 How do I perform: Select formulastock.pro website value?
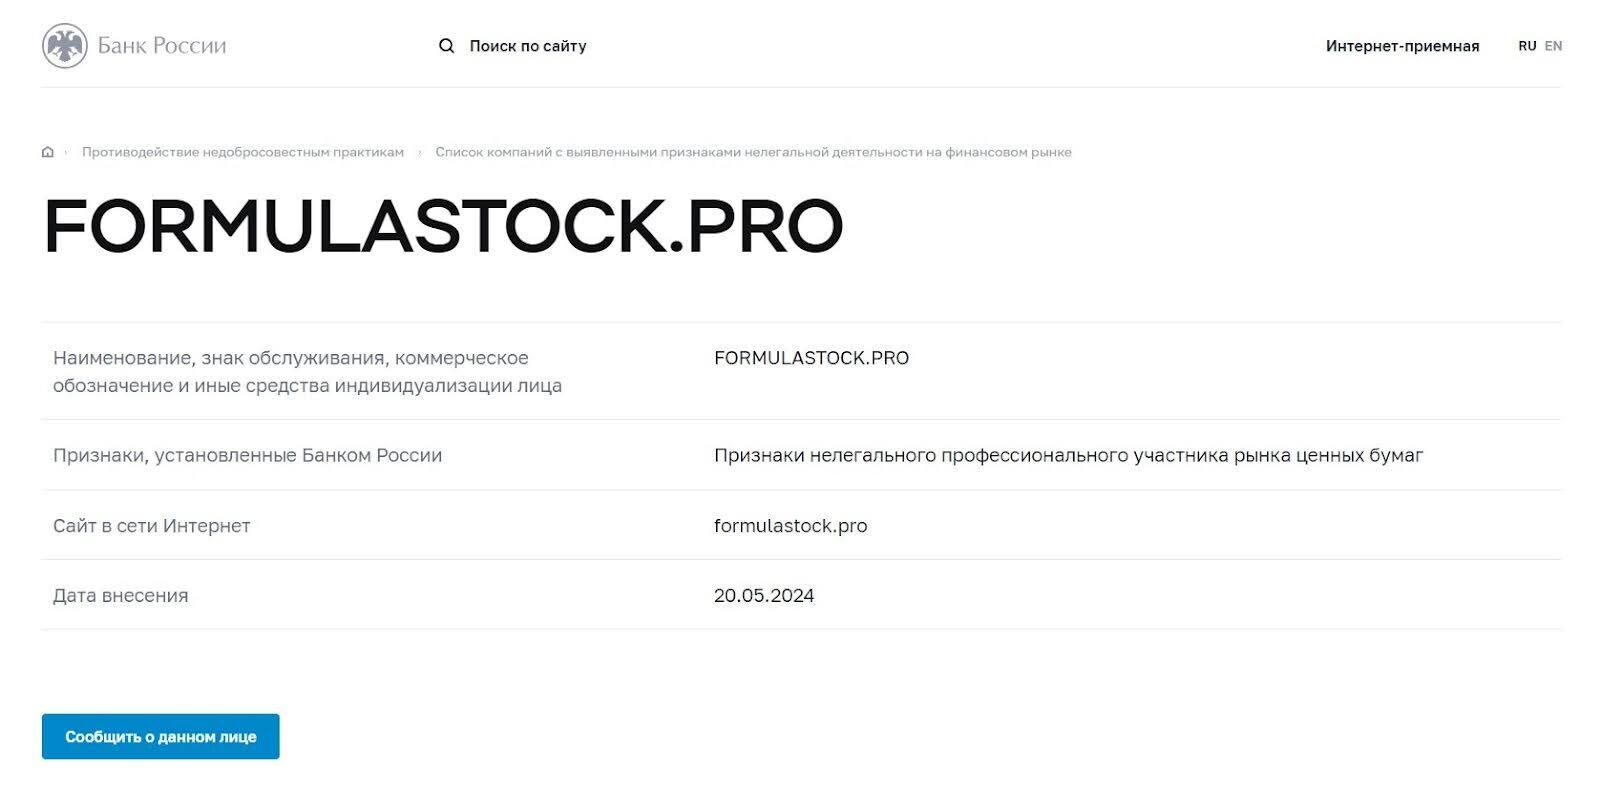point(791,526)
